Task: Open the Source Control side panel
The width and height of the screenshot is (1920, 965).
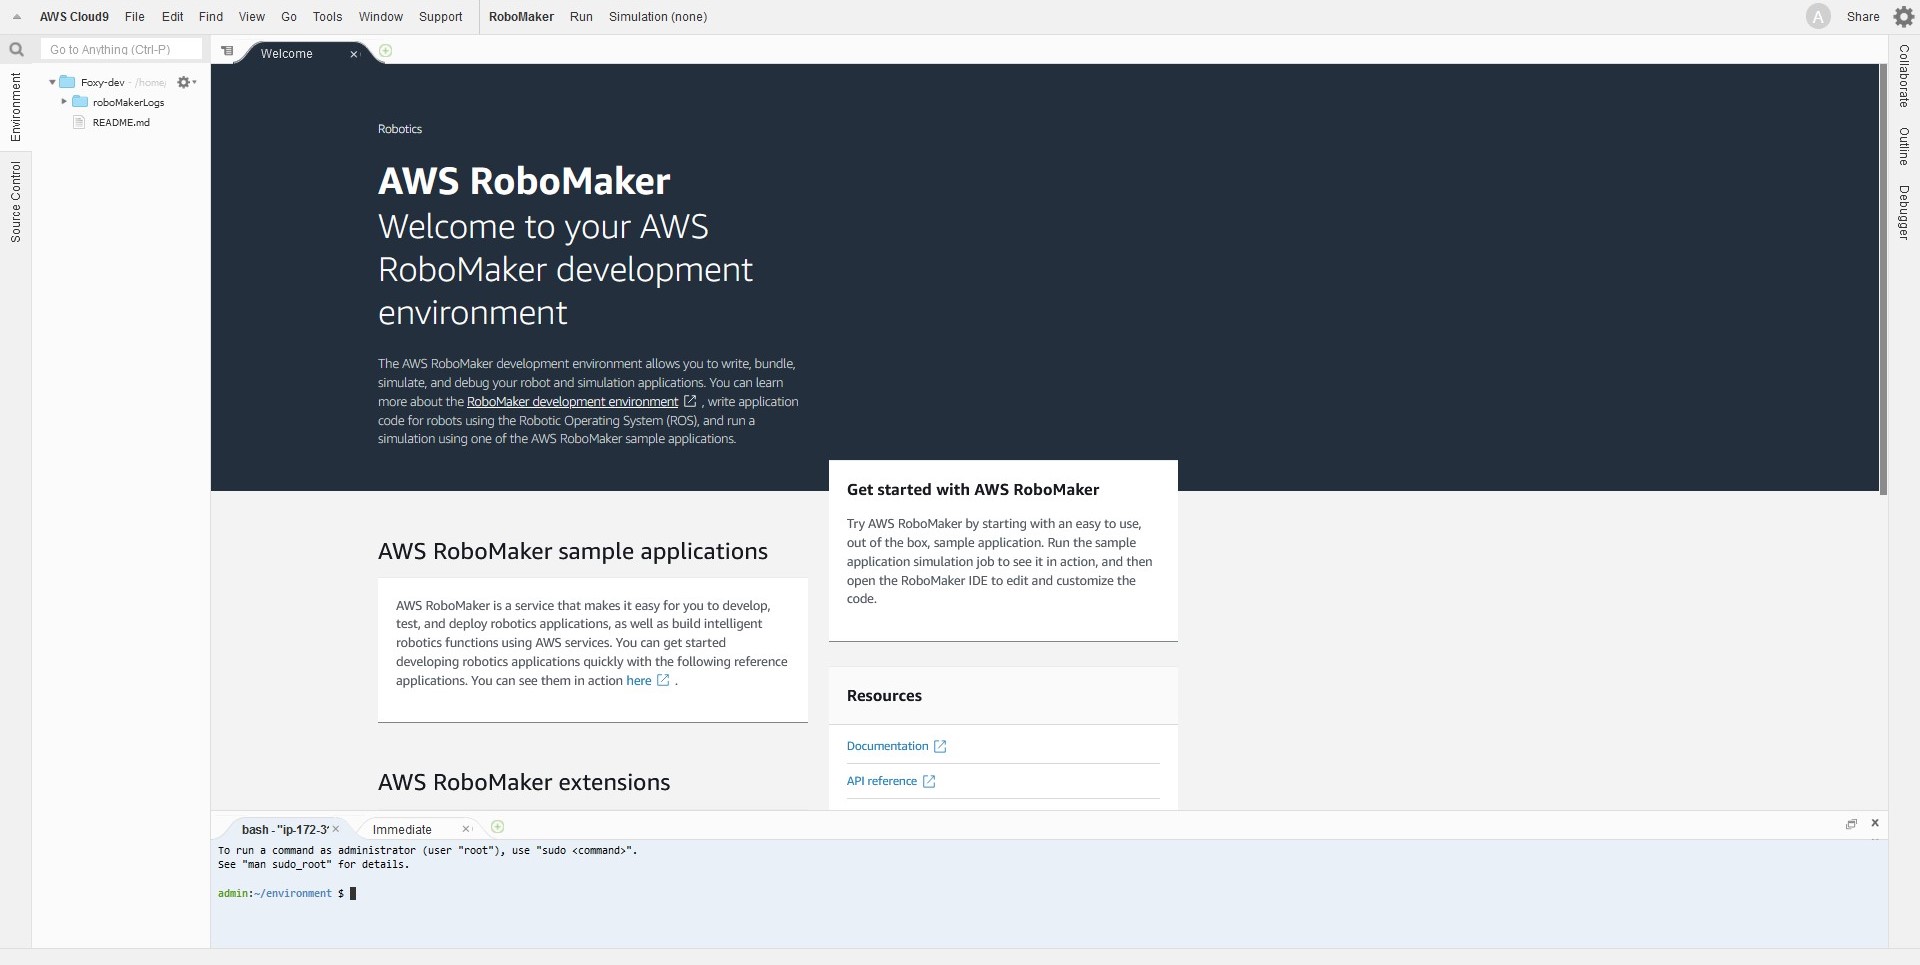Action: tap(16, 202)
